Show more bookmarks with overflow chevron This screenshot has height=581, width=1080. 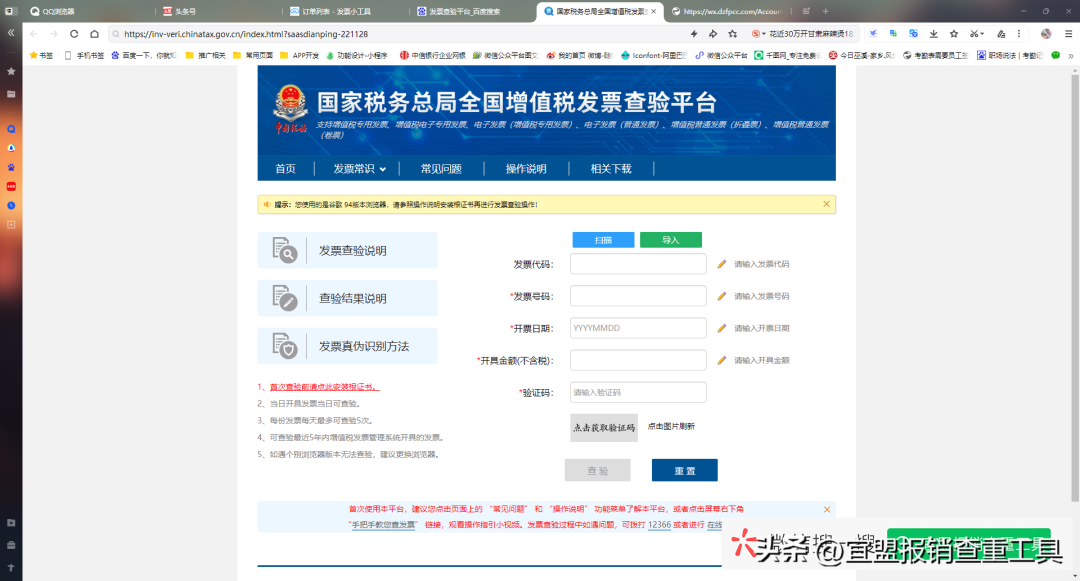point(1070,56)
